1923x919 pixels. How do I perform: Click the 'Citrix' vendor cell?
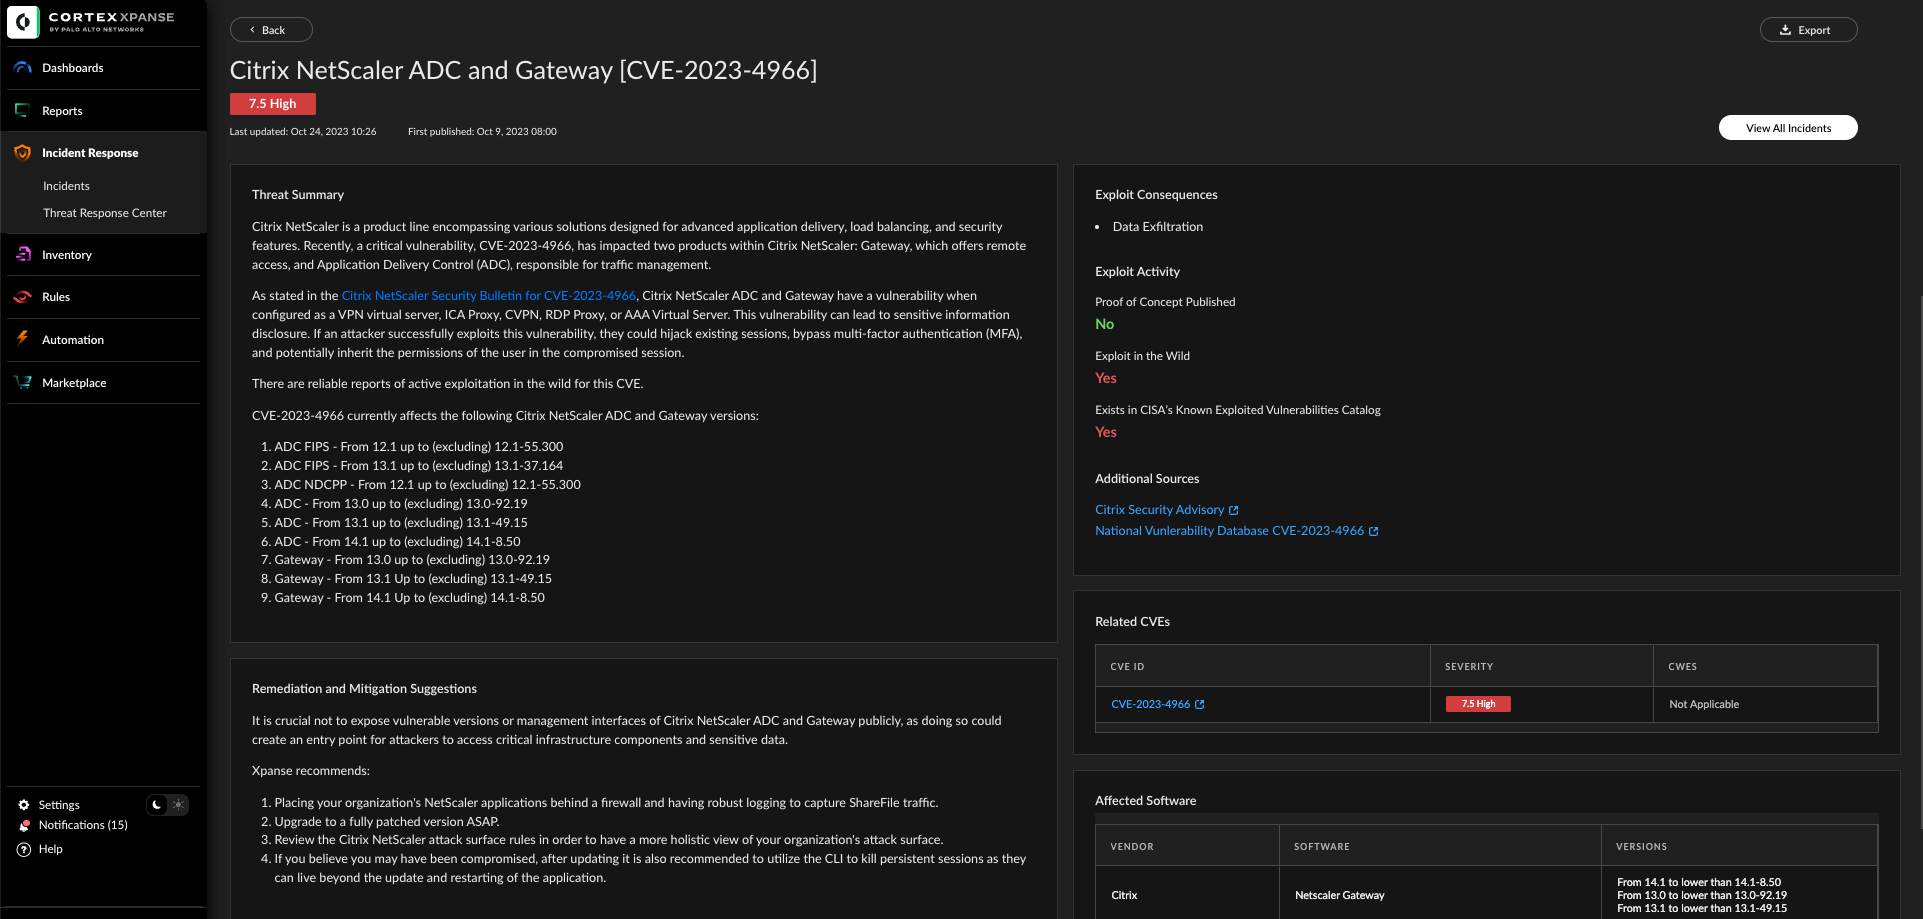click(x=1124, y=896)
